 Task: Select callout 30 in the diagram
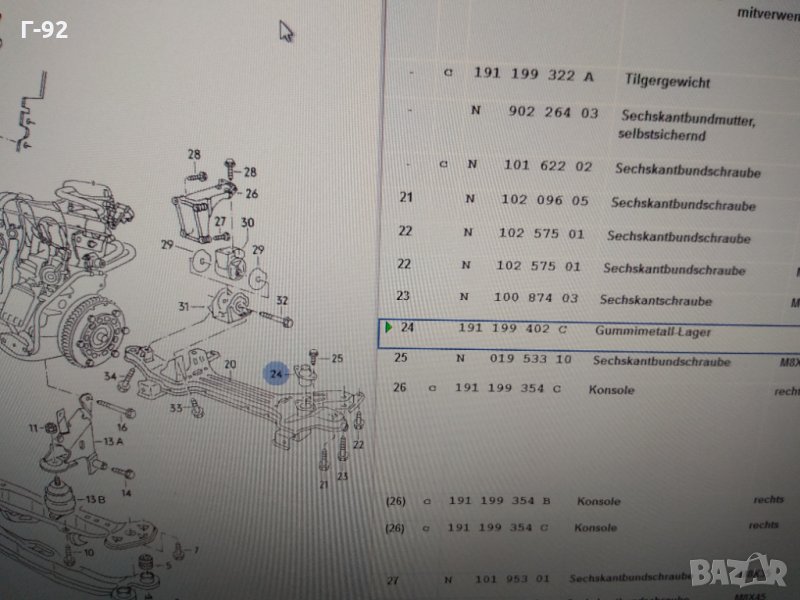coord(247,222)
